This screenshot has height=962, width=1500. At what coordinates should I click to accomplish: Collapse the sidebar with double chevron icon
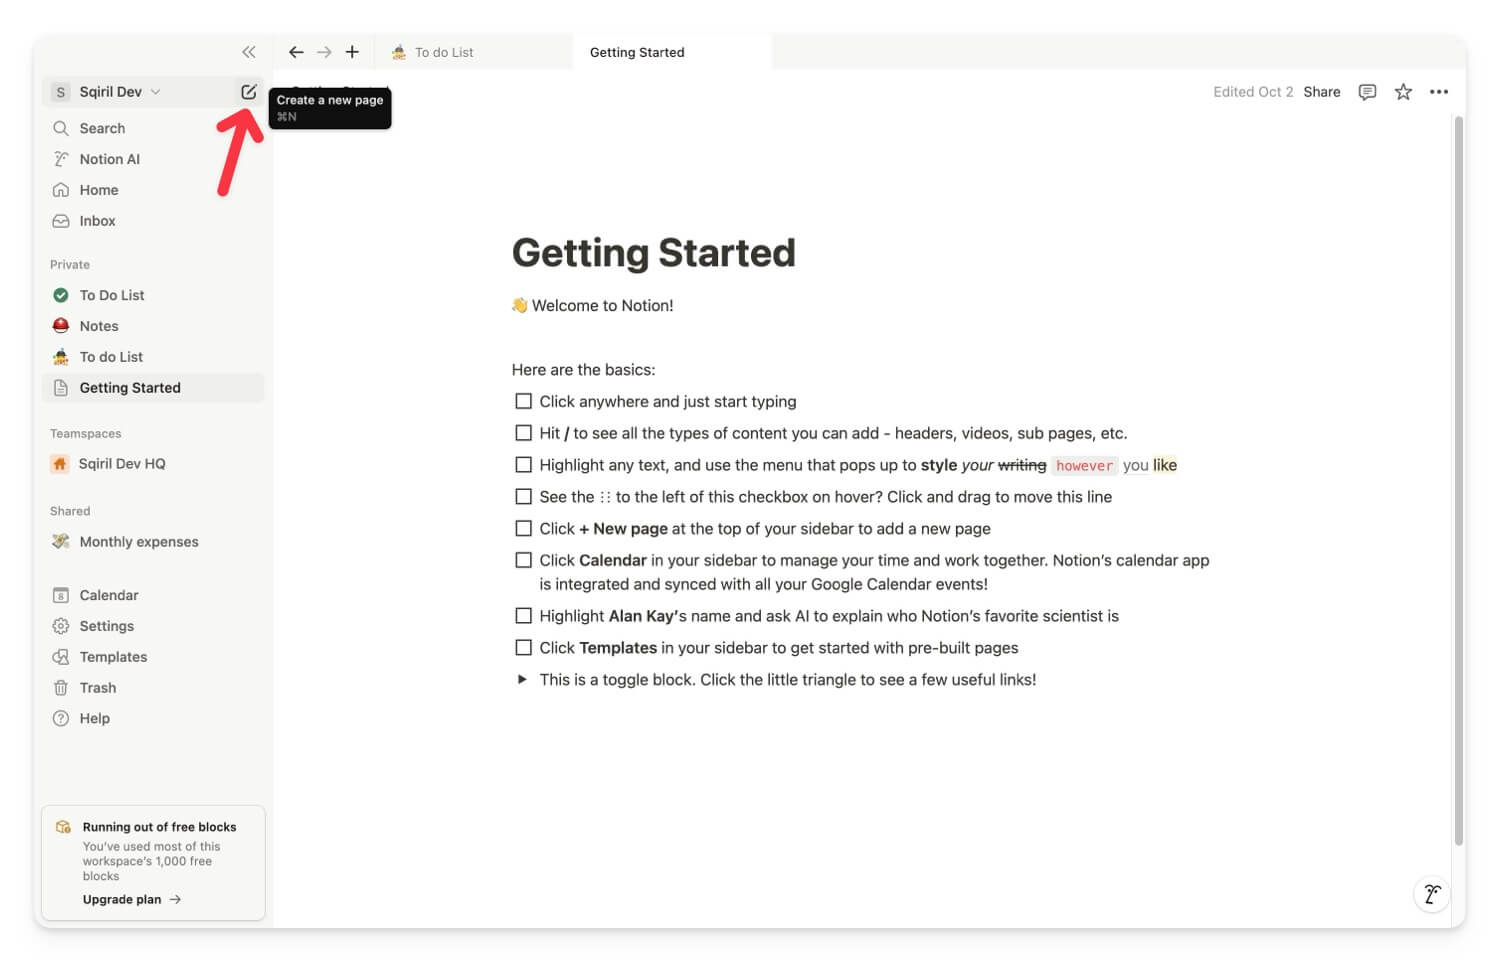coord(248,52)
